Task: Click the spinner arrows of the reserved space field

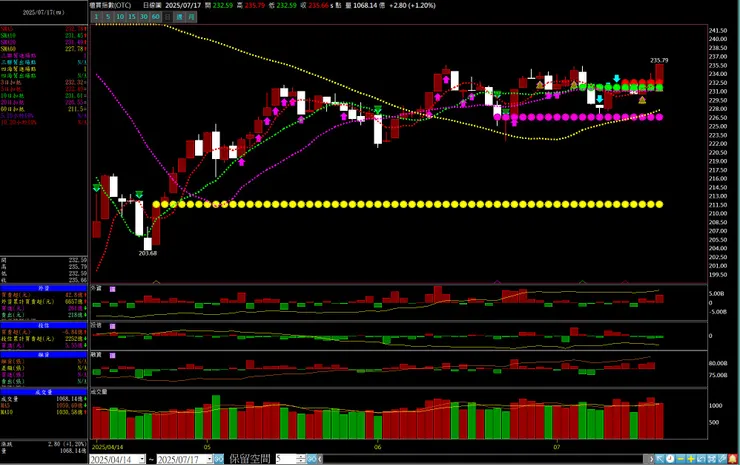Action: click(301, 459)
